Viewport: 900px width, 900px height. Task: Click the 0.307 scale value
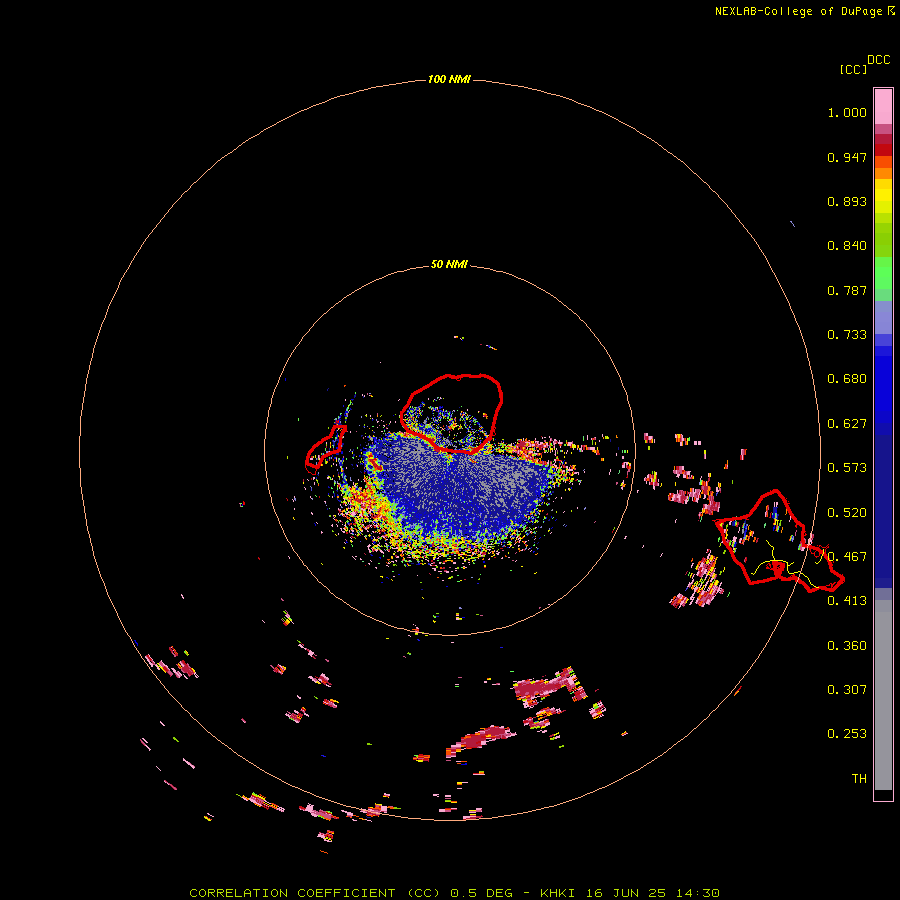(x=847, y=690)
